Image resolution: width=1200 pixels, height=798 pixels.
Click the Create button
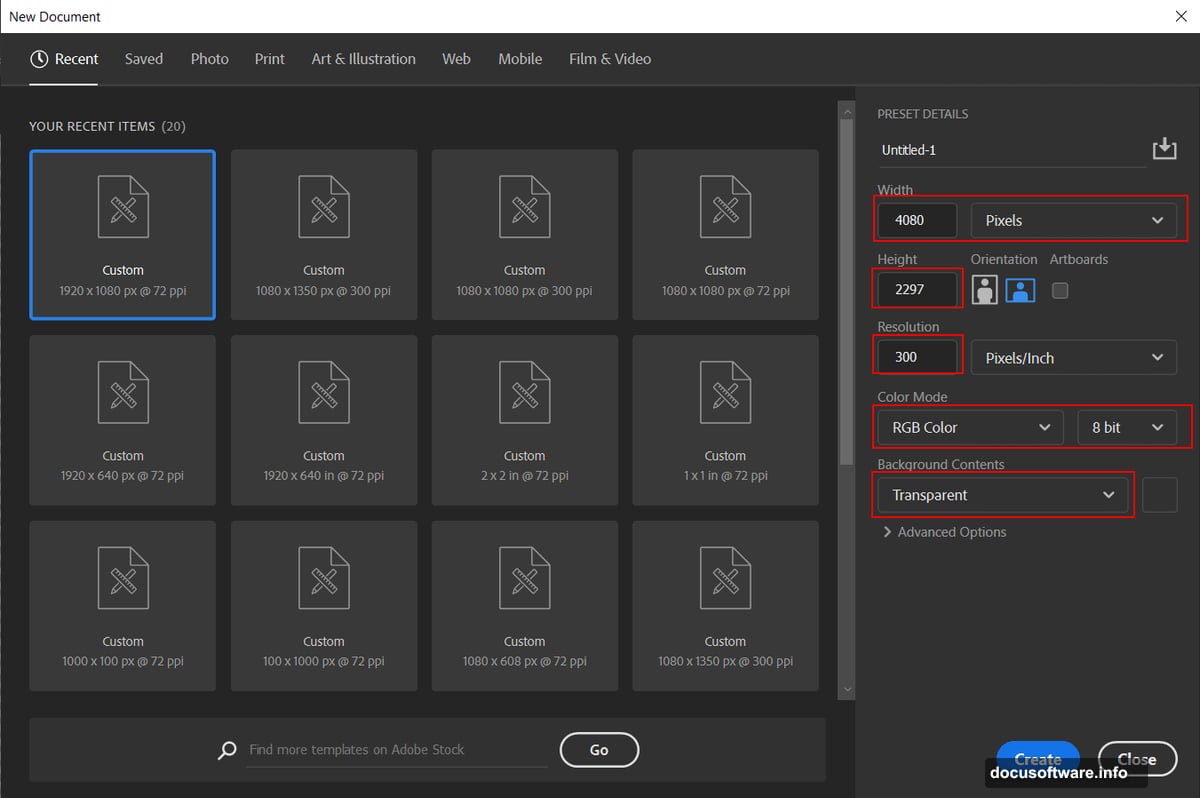1038,758
